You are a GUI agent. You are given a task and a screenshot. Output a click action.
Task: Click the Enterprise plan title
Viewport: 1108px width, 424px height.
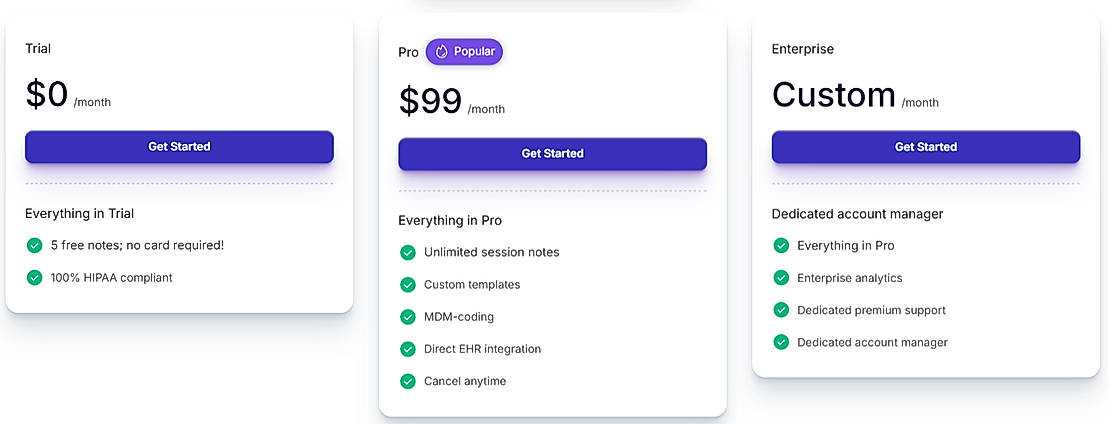pyautogui.click(x=802, y=49)
